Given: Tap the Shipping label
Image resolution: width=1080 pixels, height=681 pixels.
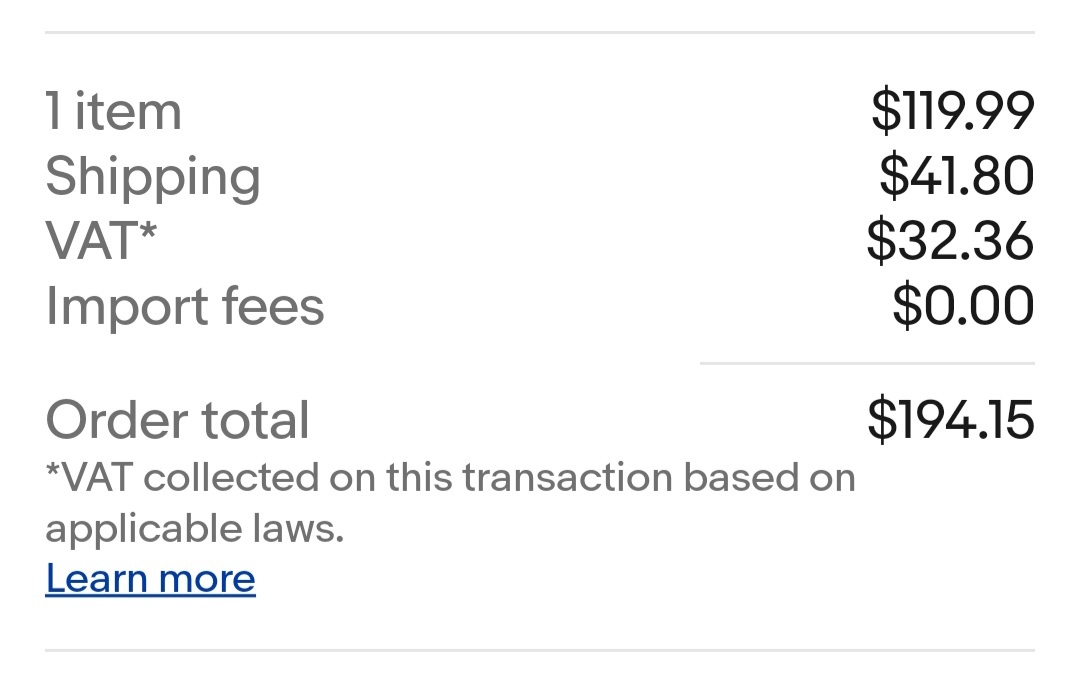Looking at the screenshot, I should [x=153, y=177].
